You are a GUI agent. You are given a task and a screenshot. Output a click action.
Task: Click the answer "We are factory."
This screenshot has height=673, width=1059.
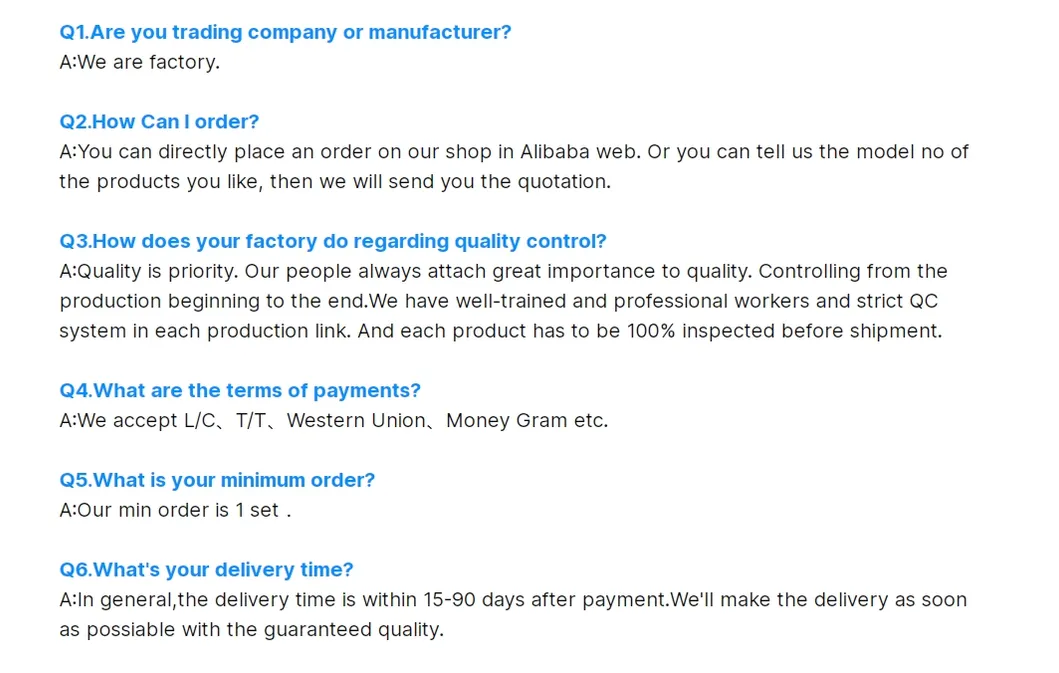point(139,62)
